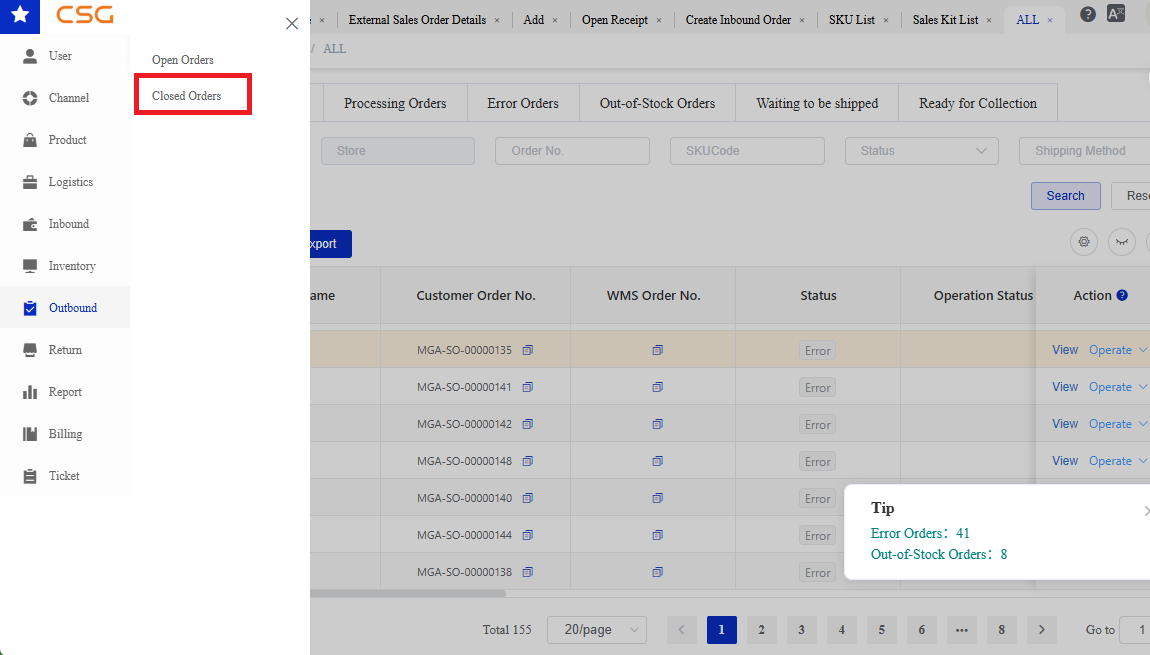The width and height of the screenshot is (1150, 655).
Task: Select the Outbound menu item
Action: click(65, 307)
